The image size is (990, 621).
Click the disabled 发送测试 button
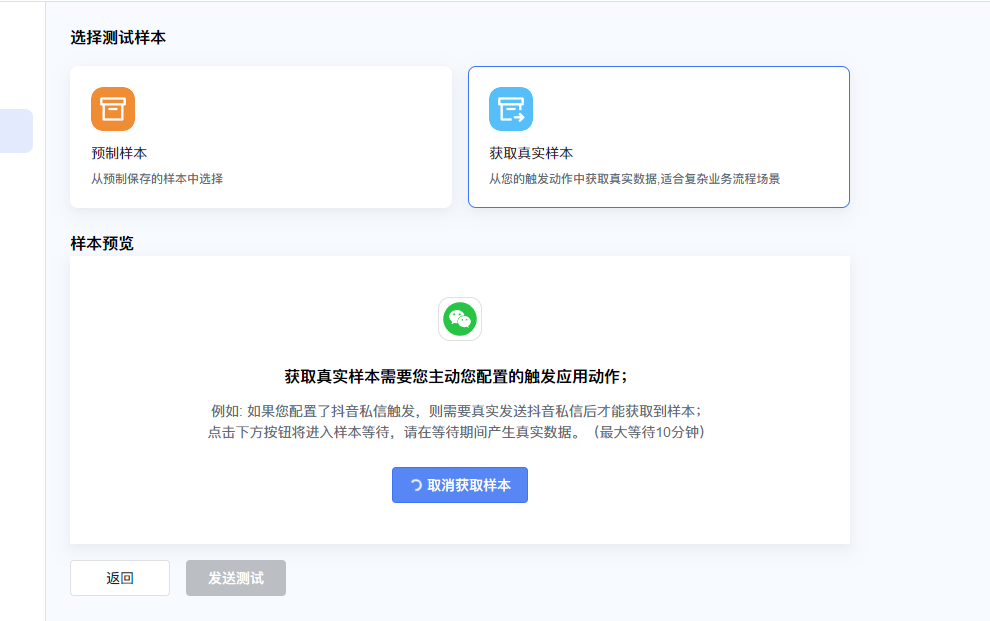236,578
